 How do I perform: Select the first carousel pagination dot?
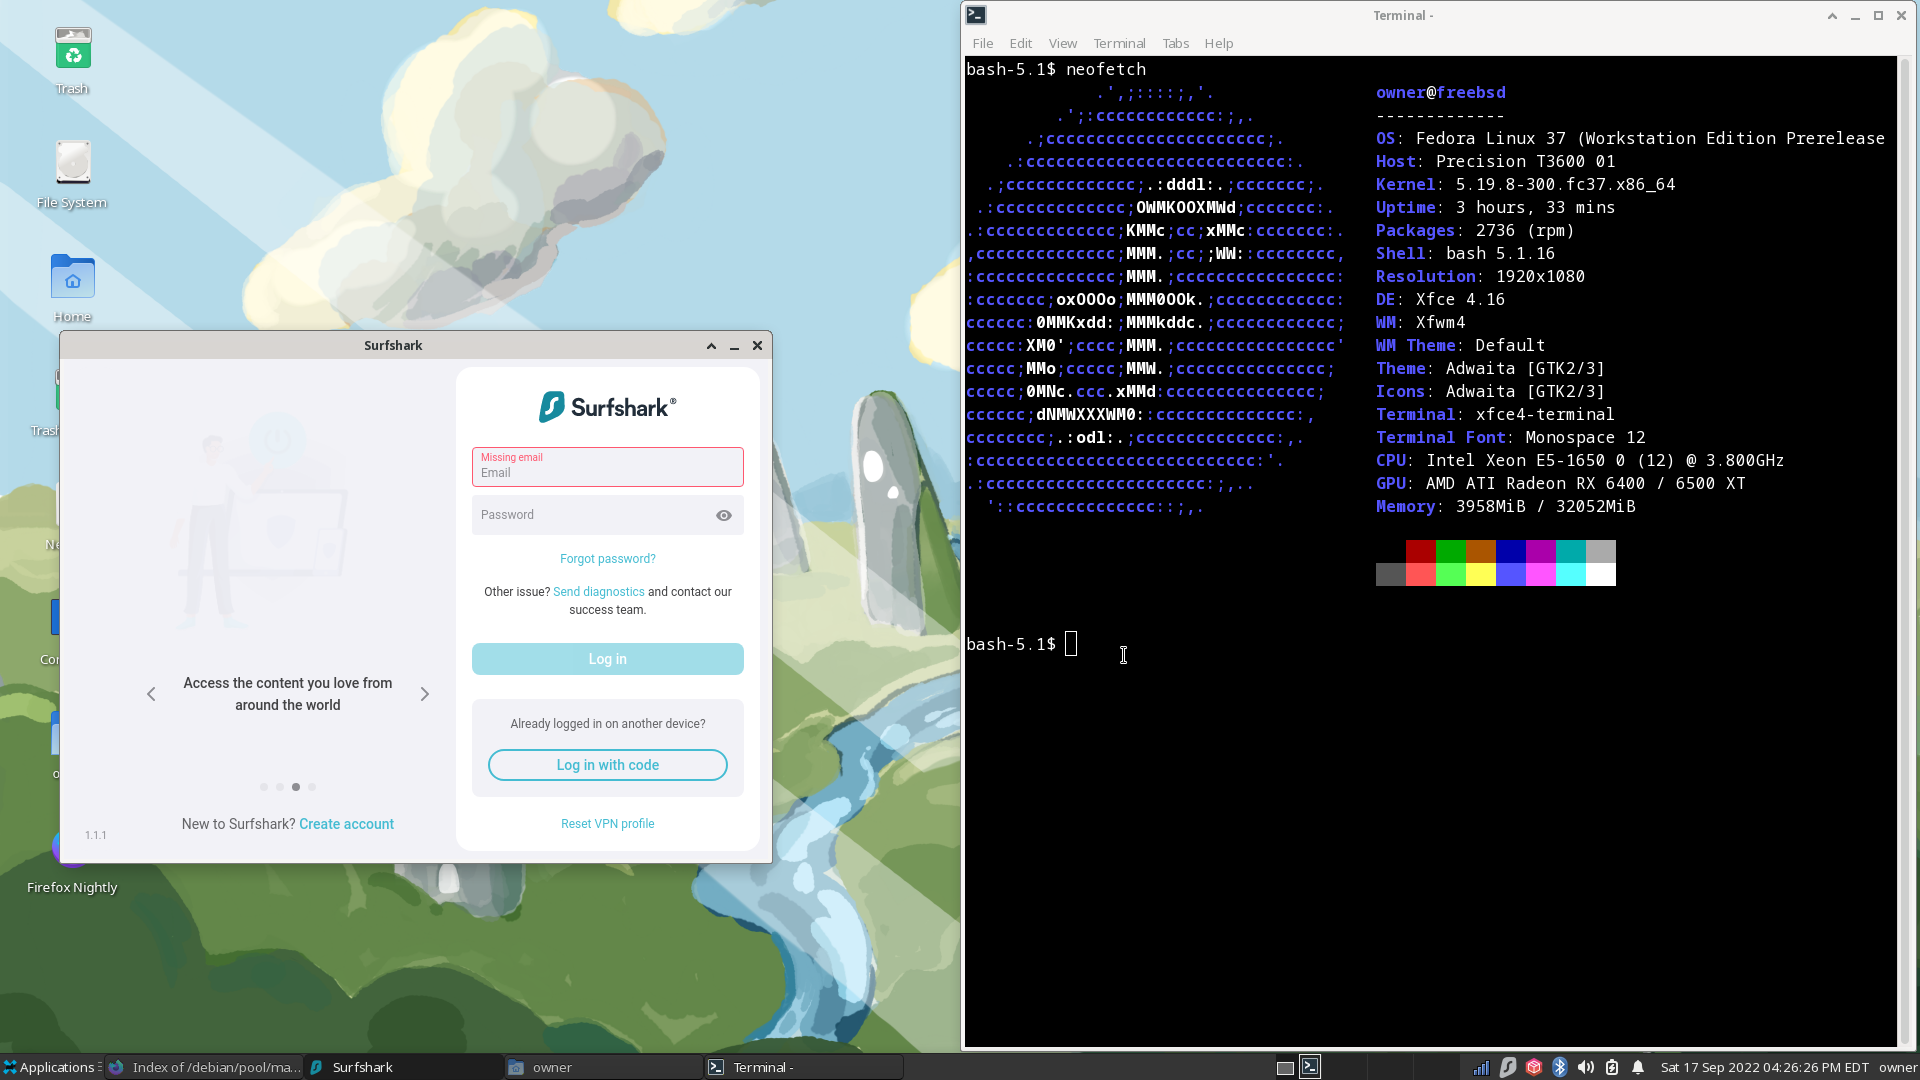(x=264, y=787)
